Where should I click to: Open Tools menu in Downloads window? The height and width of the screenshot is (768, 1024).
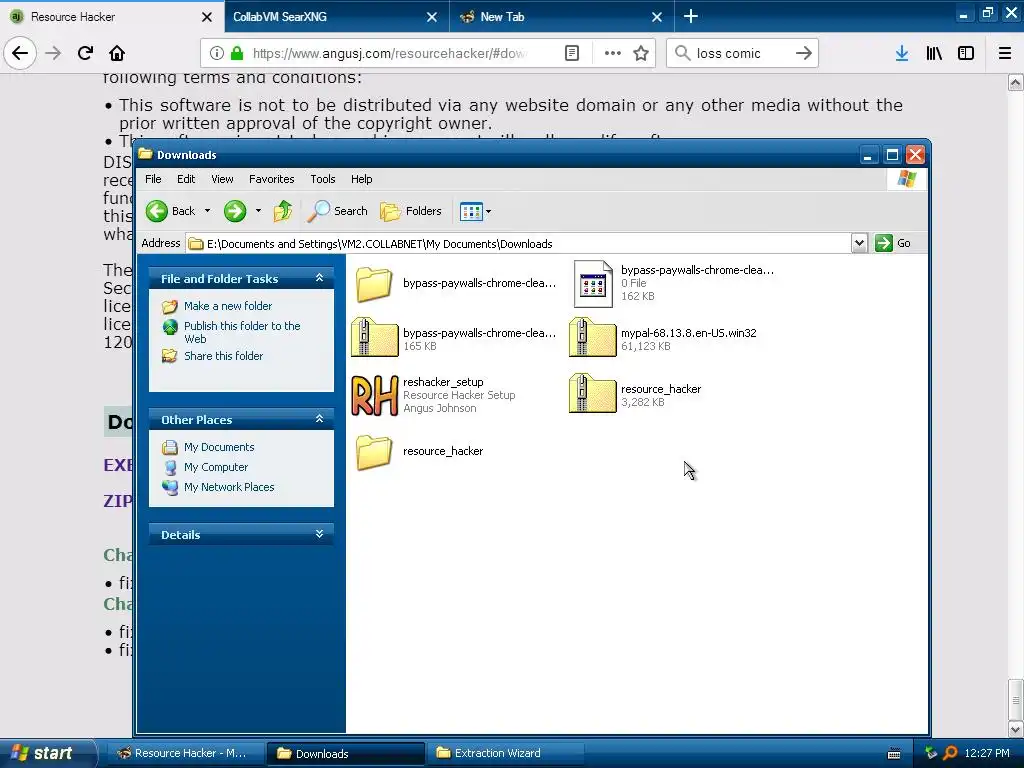click(x=323, y=179)
